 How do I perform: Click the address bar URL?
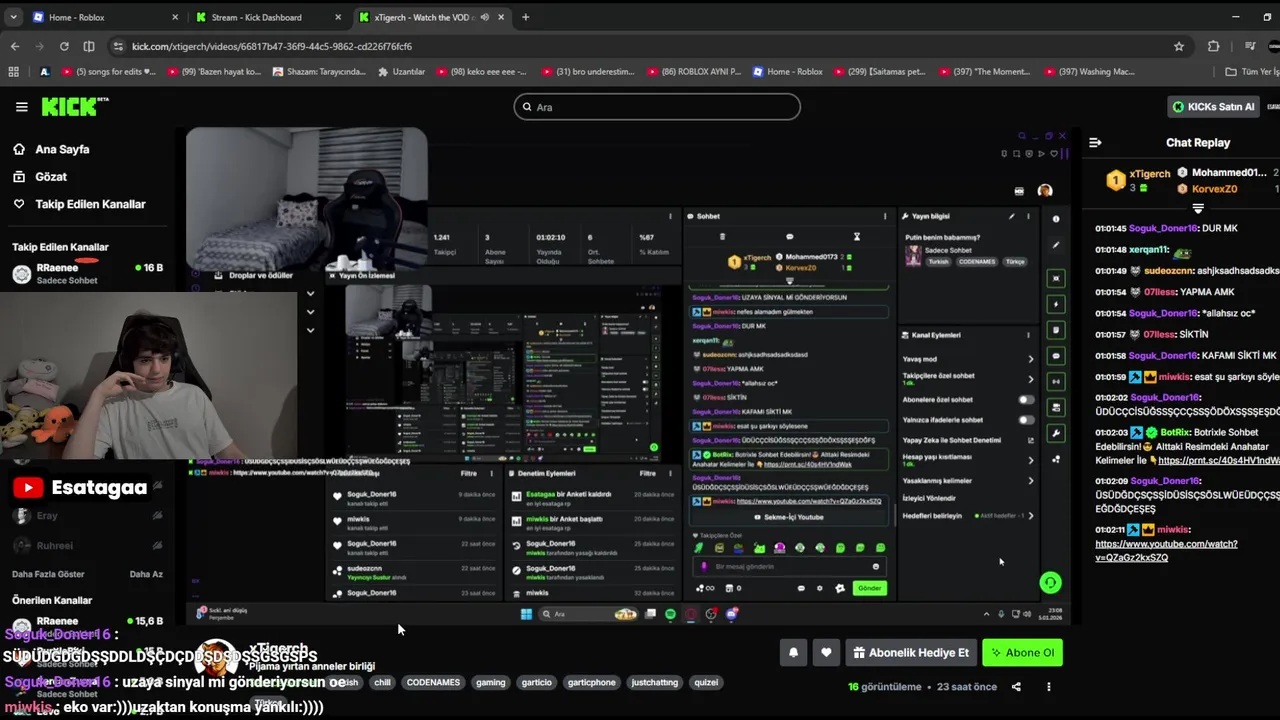271,46
